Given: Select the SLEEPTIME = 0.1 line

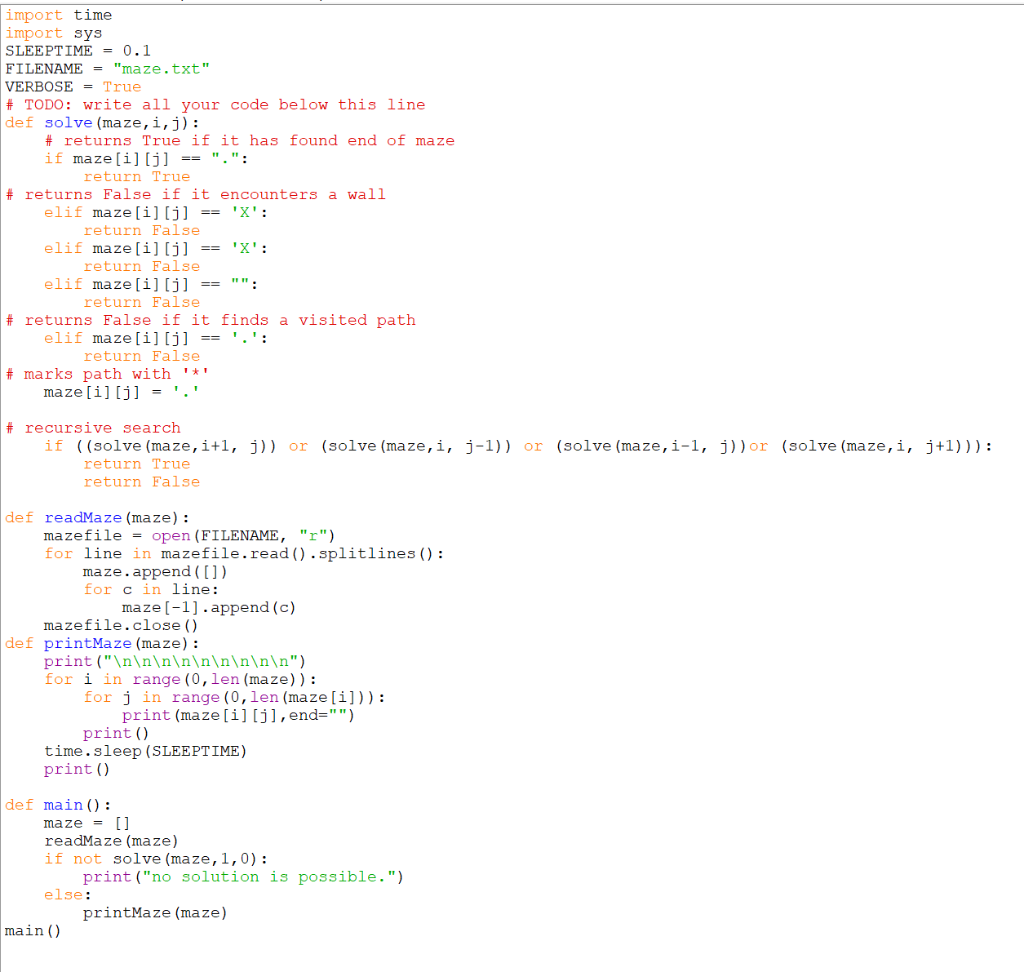Looking at the screenshot, I should [x=78, y=51].
